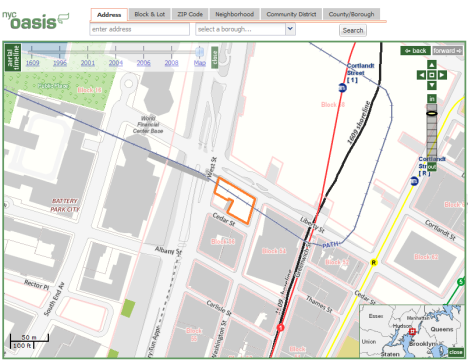Click the red subway badge near Carlisle St

[280, 328]
